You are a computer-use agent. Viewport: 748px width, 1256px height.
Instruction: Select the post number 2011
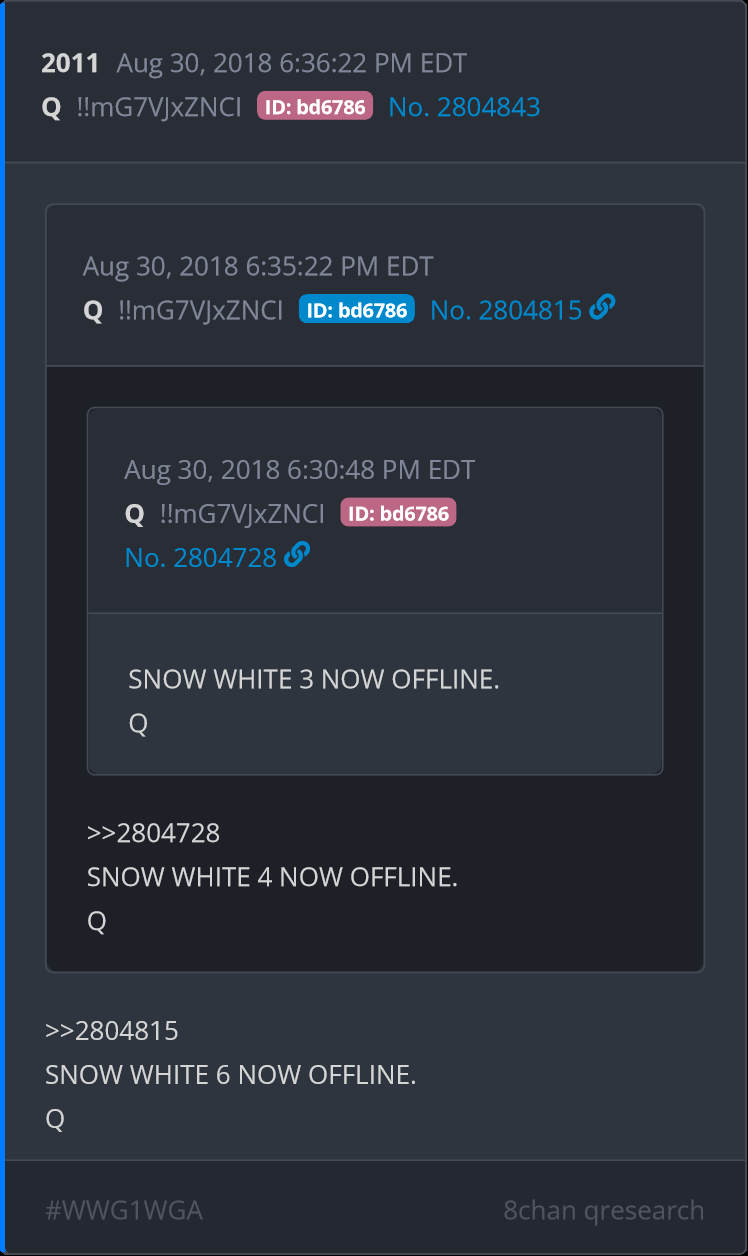point(70,63)
